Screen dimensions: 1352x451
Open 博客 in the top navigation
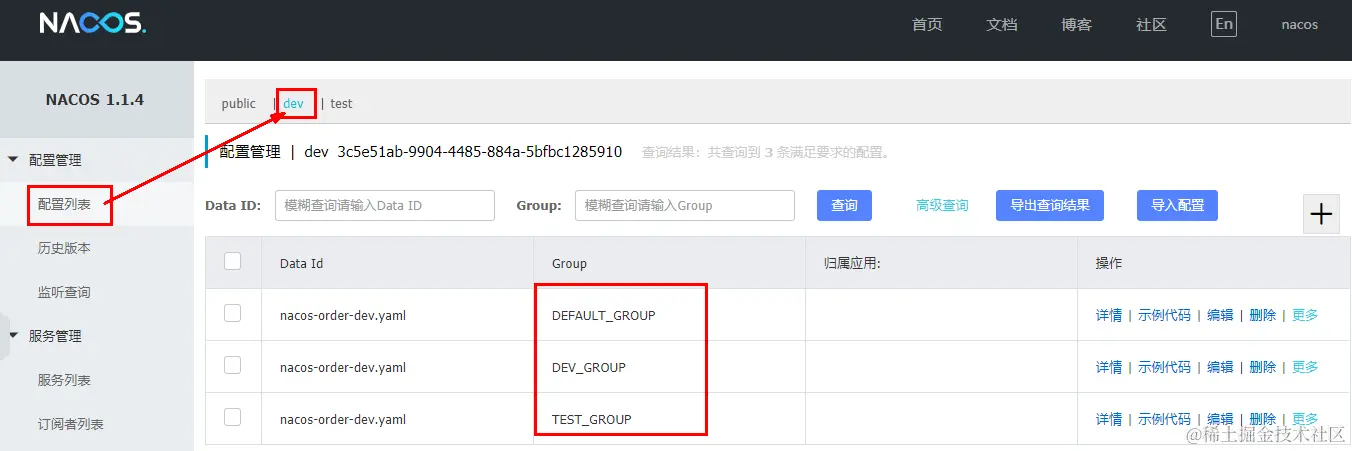pyautogui.click(x=1077, y=25)
